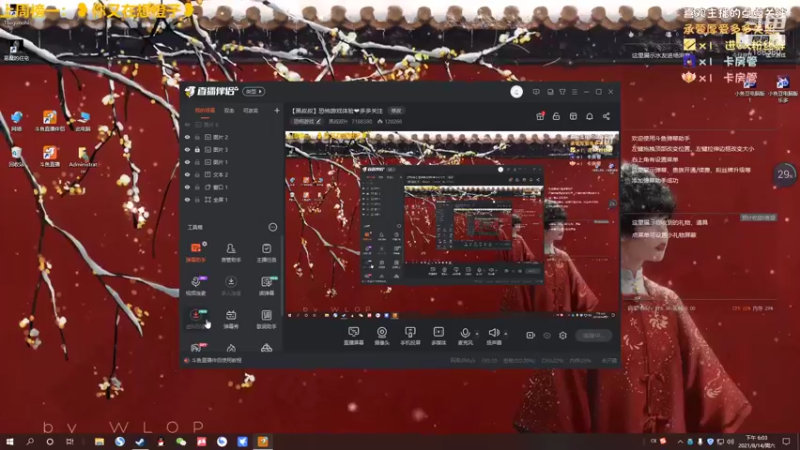
Task: Open the 弹幕助手 danmaku assistant tool
Action: (x=195, y=253)
